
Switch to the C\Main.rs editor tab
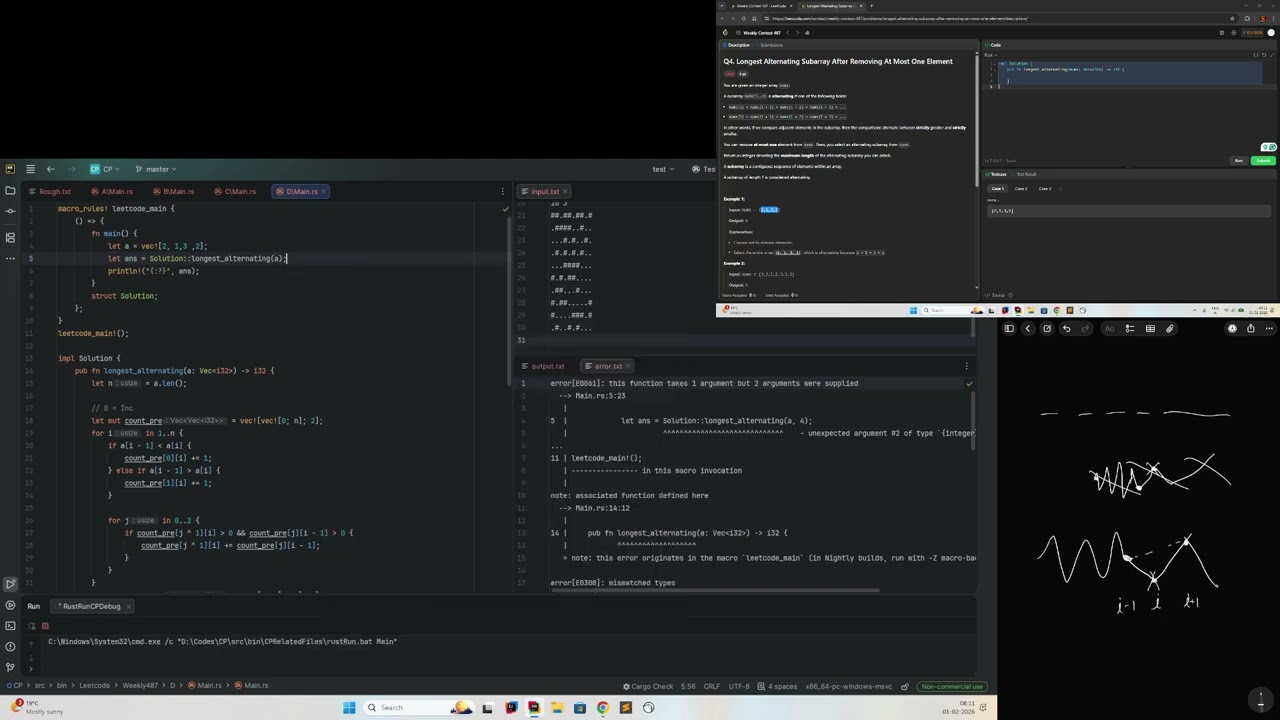click(236, 191)
